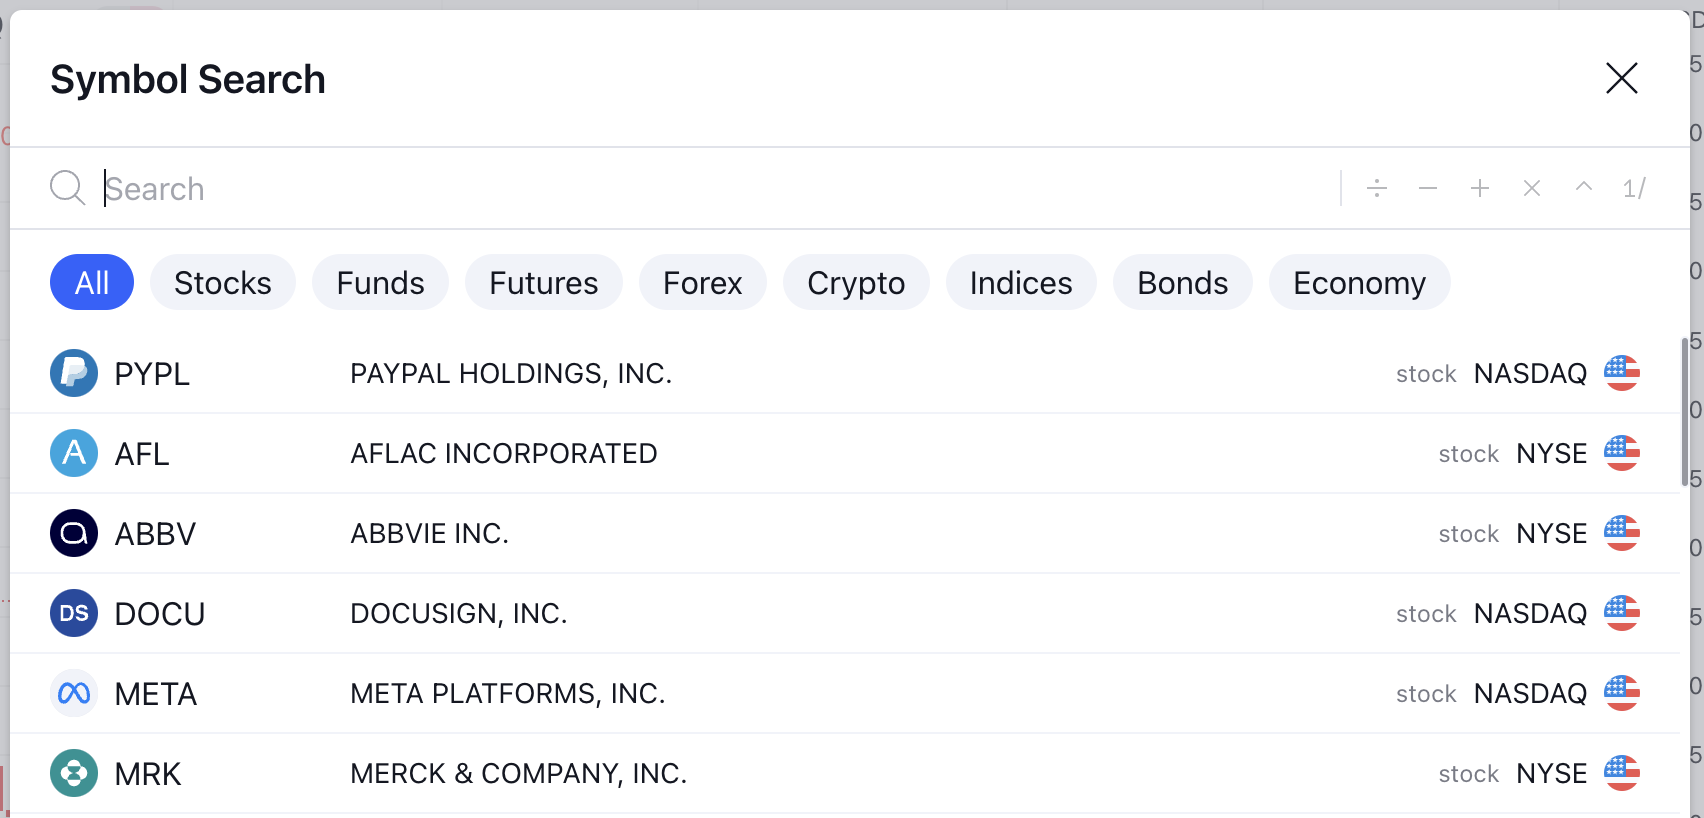Viewport: 1704px width, 818px height.
Task: Click the PayPal logo icon
Action: 74,373
